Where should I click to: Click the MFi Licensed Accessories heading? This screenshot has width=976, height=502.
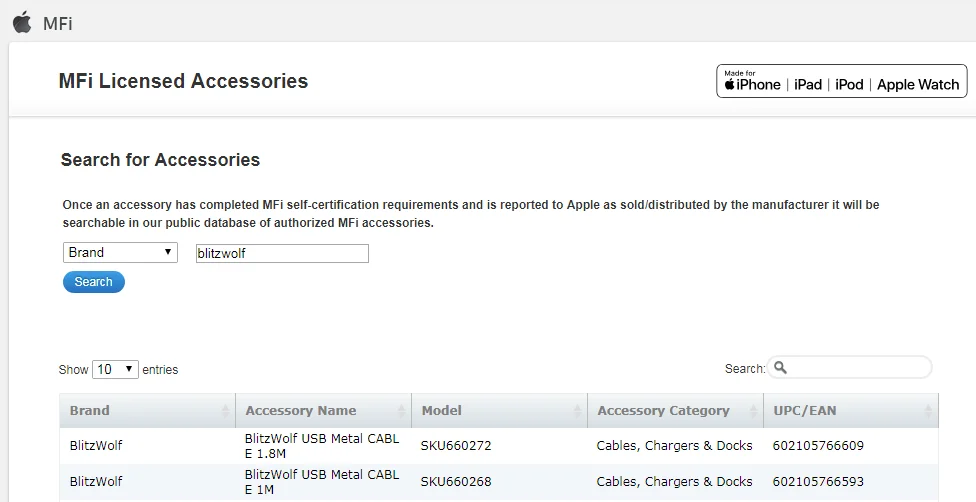(x=183, y=81)
